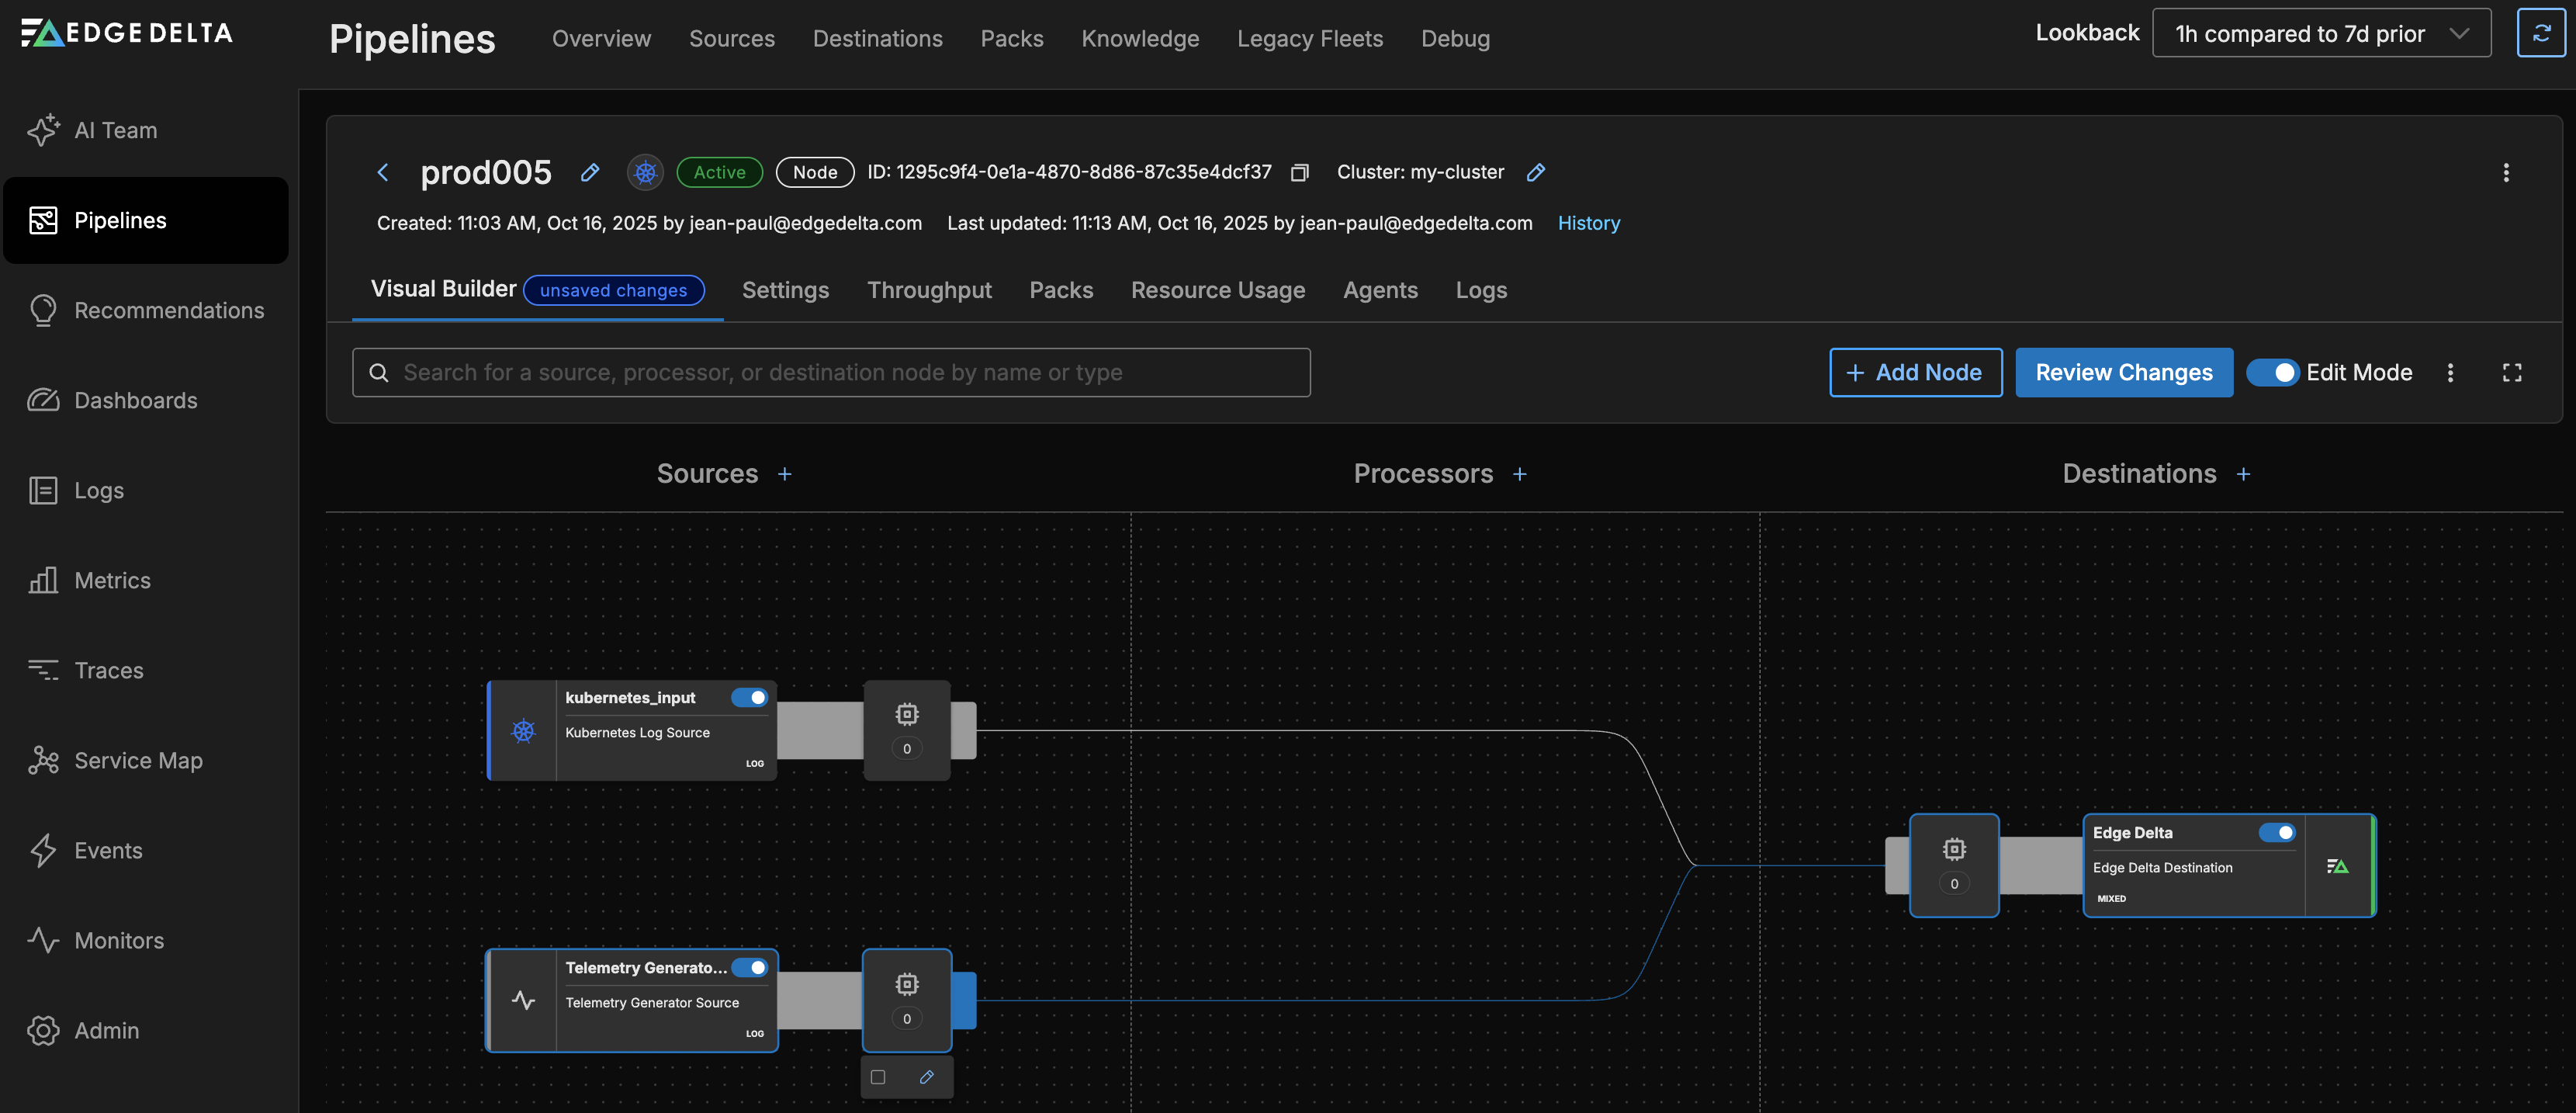Viewport: 2576px width, 1113px height.
Task: Go back using the left arrow icon
Action: pos(382,172)
